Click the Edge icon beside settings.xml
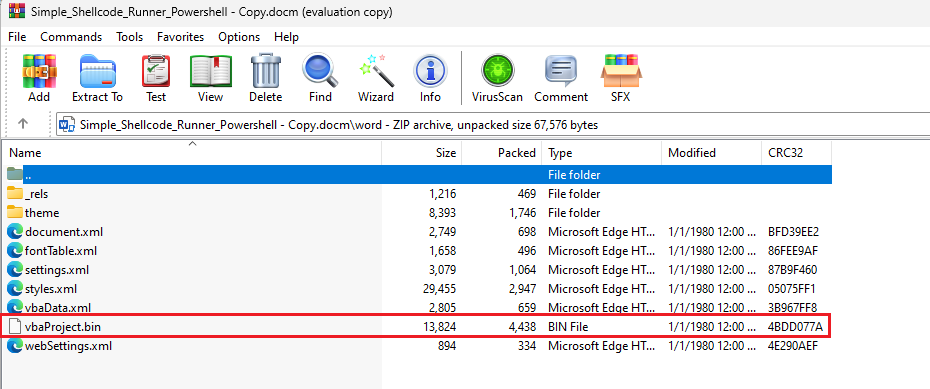 15,270
